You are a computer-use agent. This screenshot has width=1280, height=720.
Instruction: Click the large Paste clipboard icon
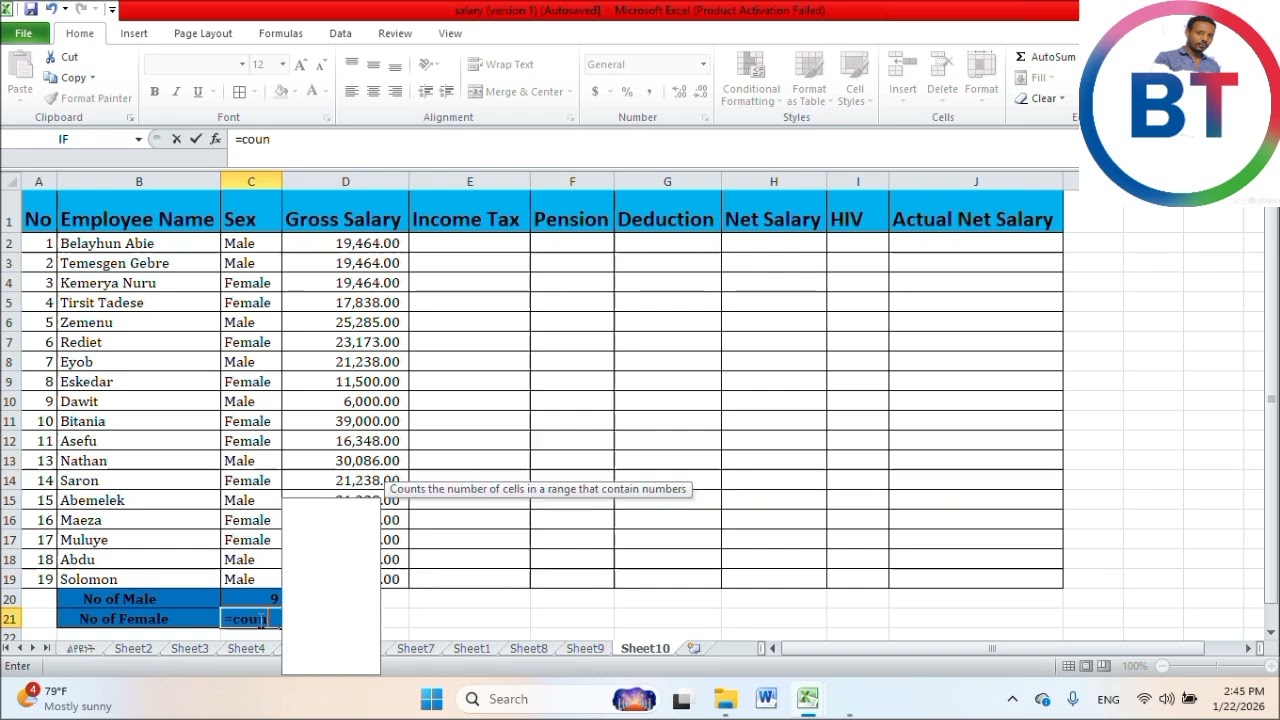[x=20, y=66]
